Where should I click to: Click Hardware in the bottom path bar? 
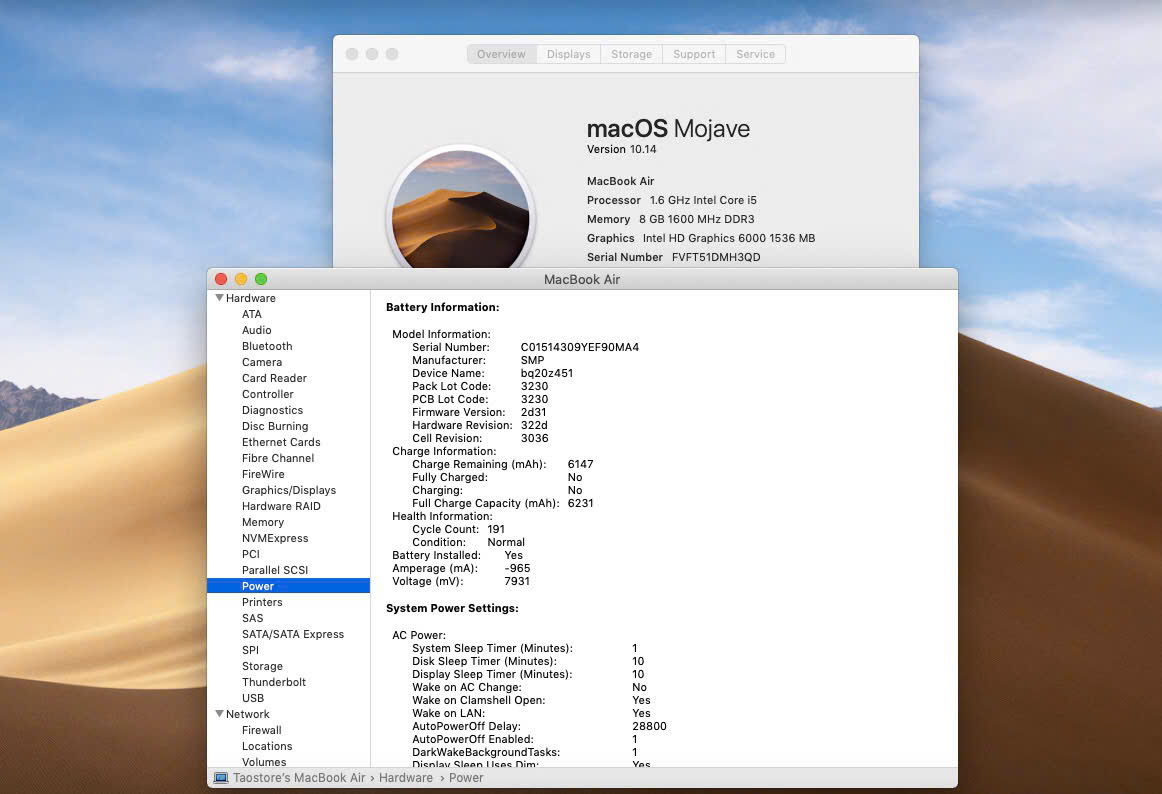405,778
